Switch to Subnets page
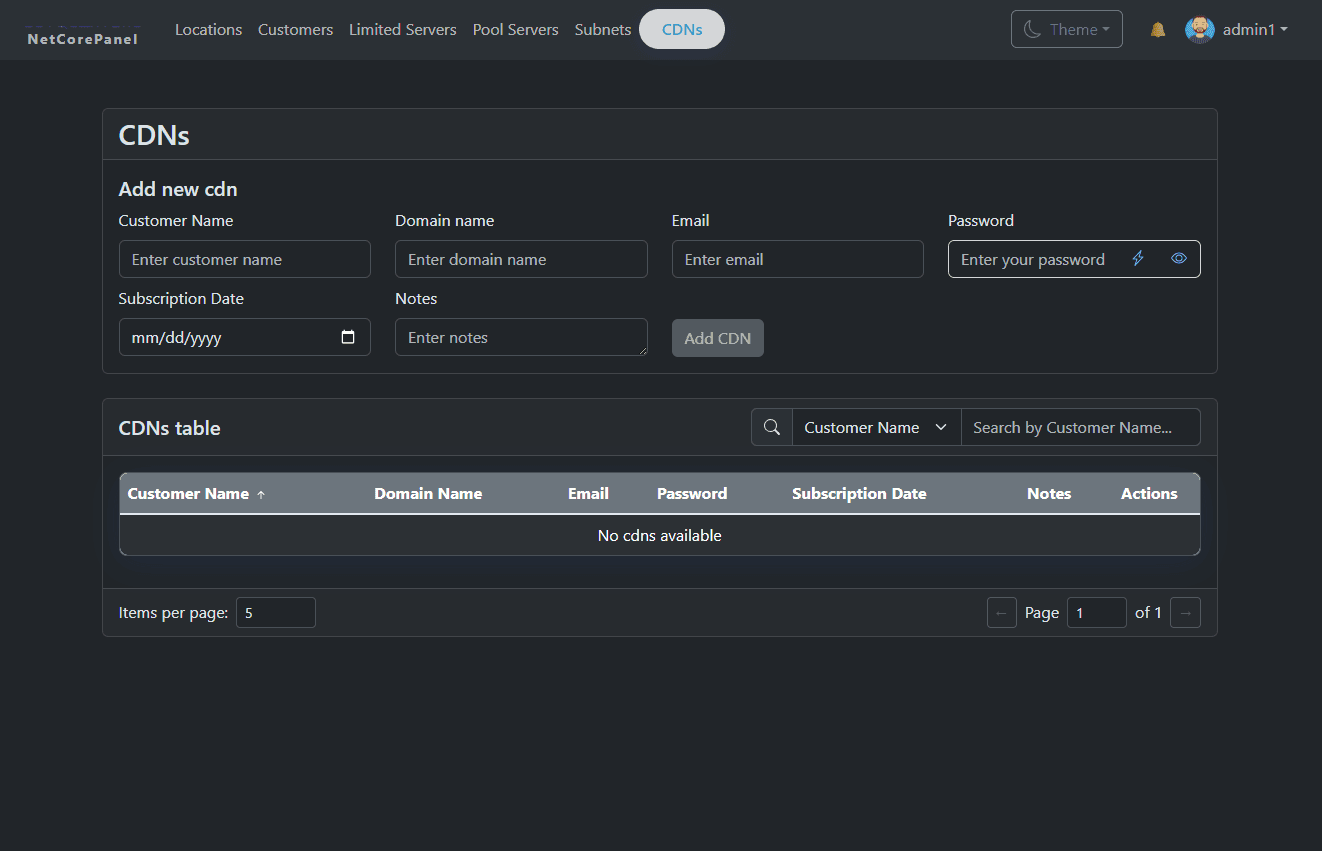Image resolution: width=1322 pixels, height=851 pixels. (603, 30)
